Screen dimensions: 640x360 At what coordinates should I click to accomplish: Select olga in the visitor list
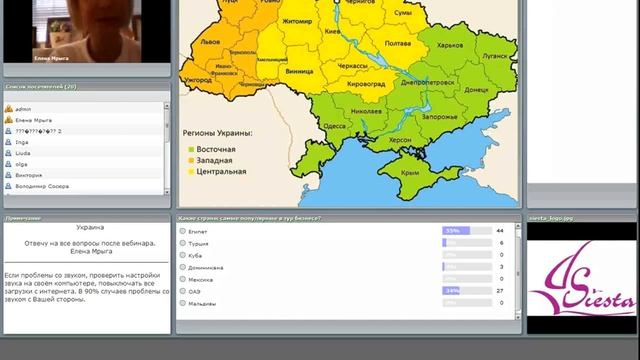pyautogui.click(x=84, y=164)
